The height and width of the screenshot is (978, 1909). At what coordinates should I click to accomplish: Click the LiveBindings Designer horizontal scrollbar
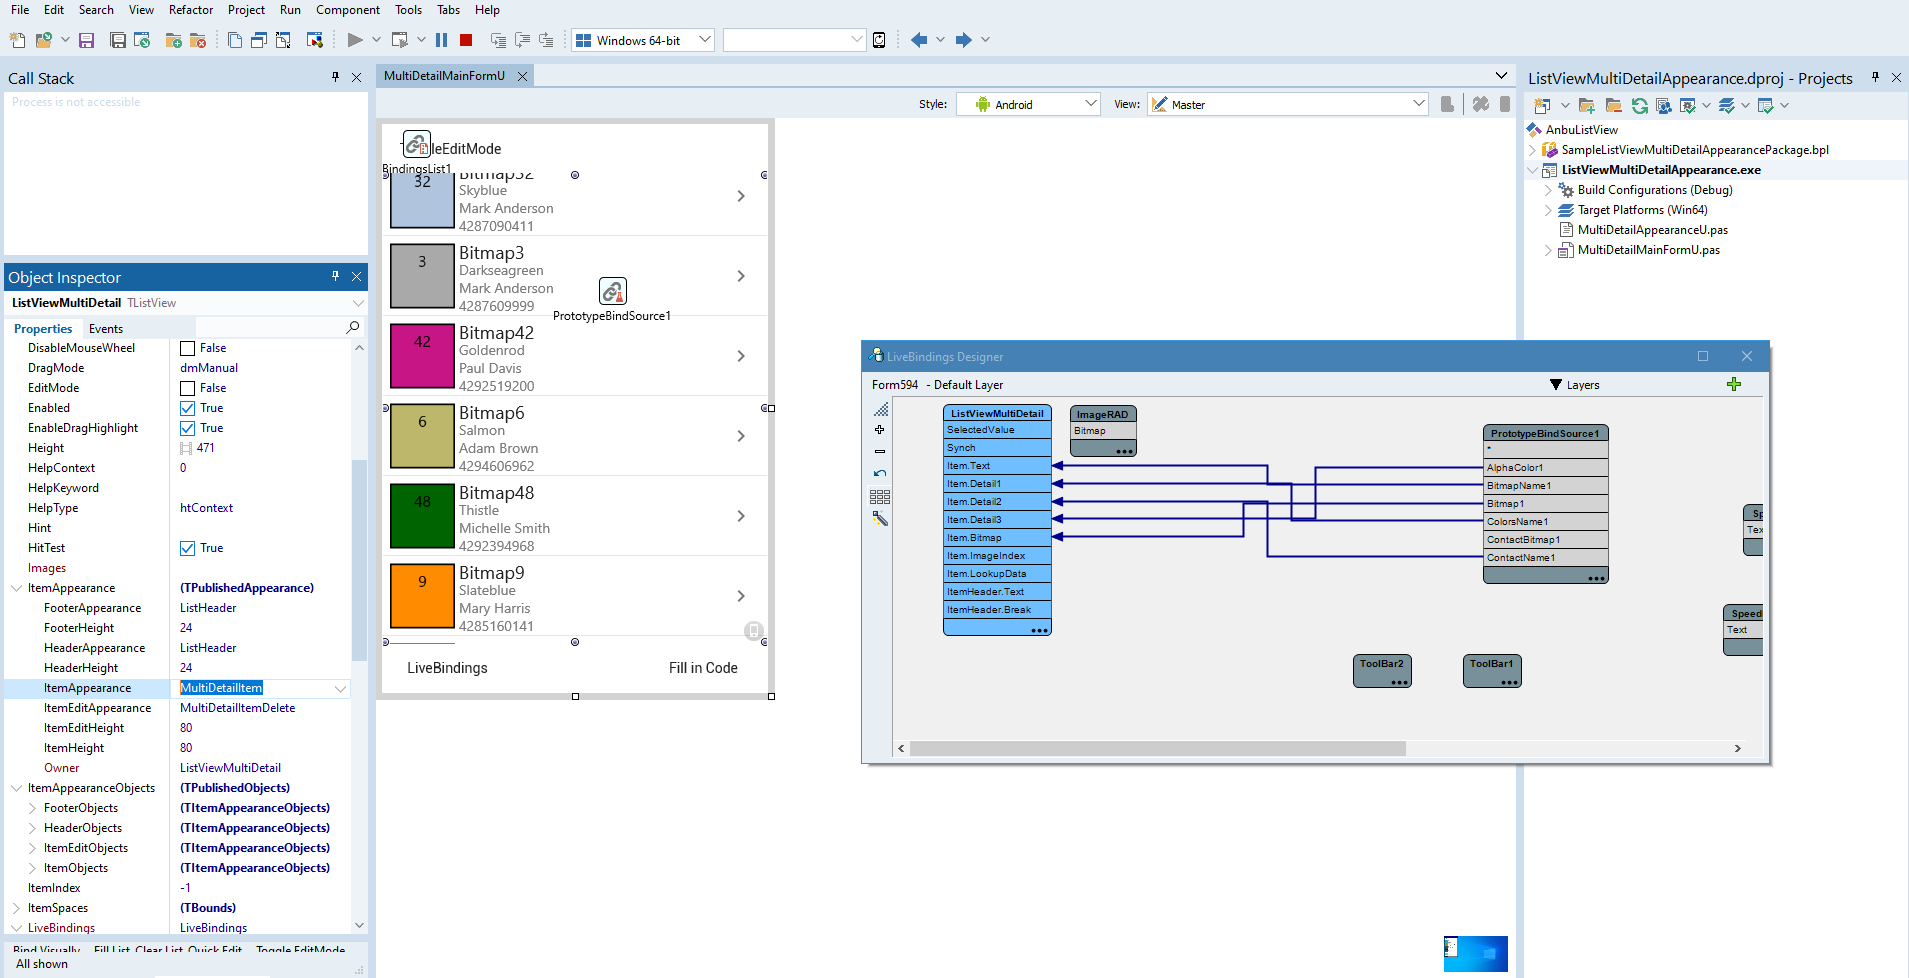pos(1158,748)
